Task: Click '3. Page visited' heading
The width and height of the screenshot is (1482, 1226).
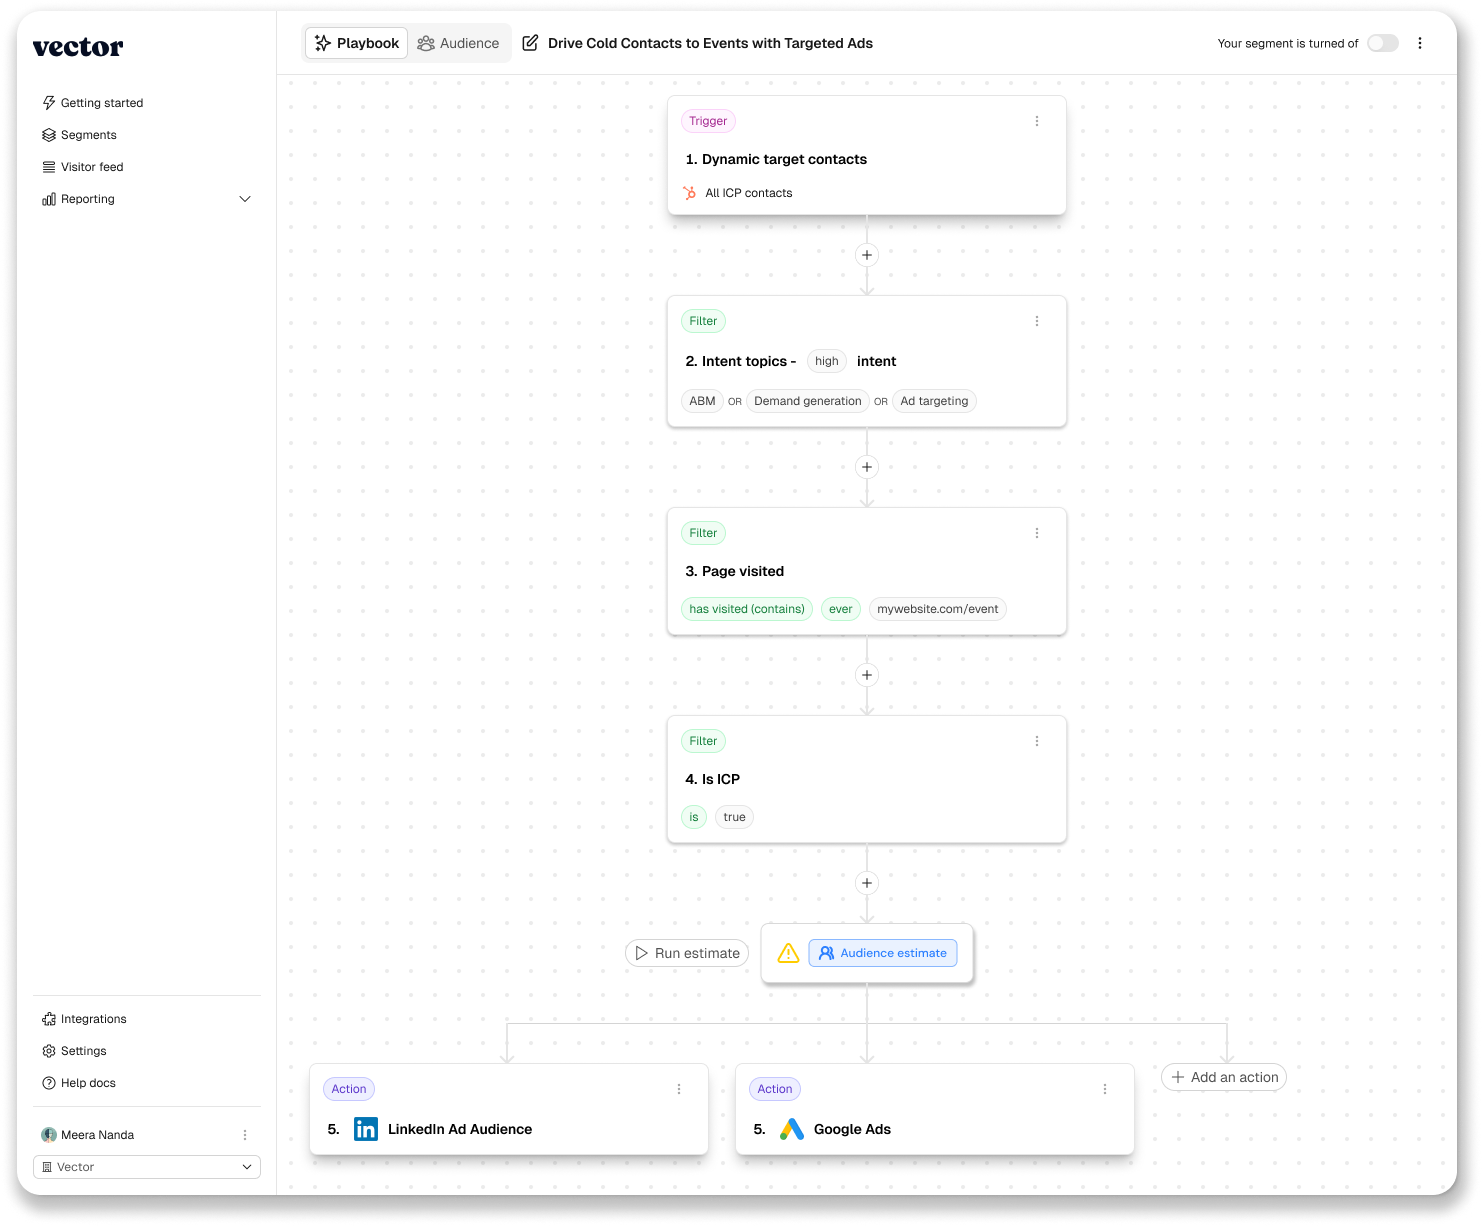Action: [735, 571]
